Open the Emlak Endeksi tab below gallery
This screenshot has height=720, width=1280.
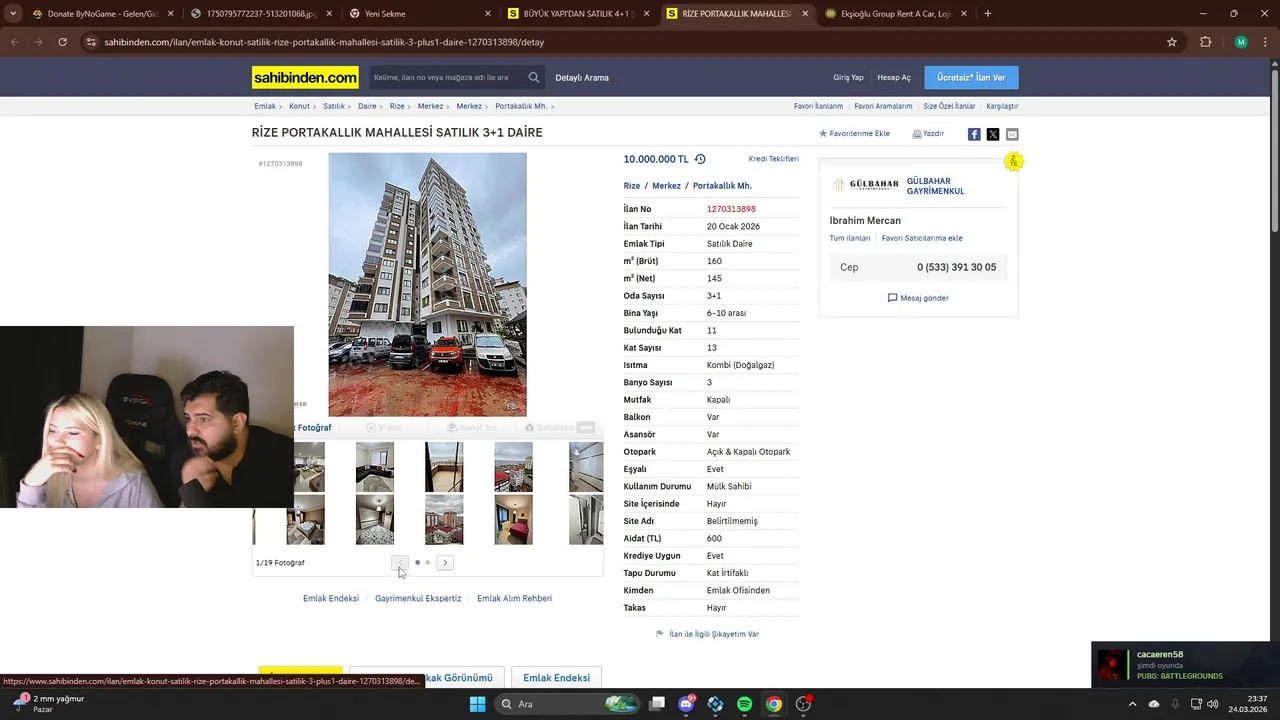click(556, 678)
